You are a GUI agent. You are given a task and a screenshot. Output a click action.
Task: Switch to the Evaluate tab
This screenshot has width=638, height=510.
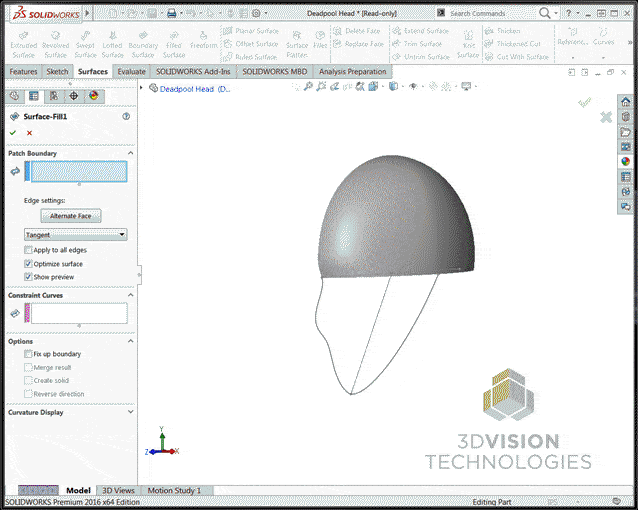point(131,72)
